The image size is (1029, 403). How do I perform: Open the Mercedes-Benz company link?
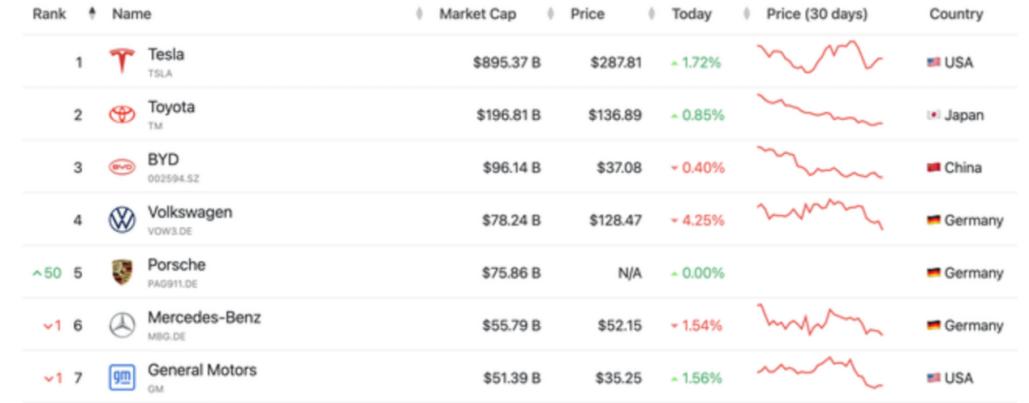pos(204,318)
